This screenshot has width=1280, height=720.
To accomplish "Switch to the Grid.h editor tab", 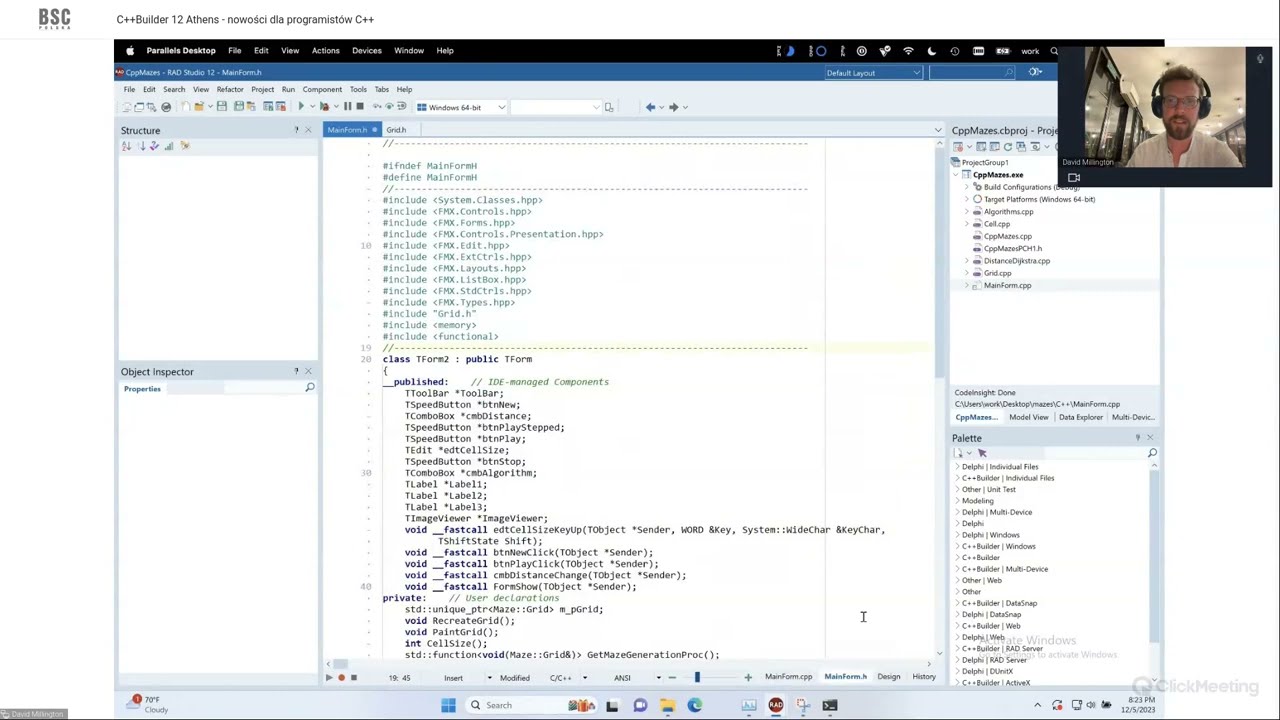I will tap(396, 130).
